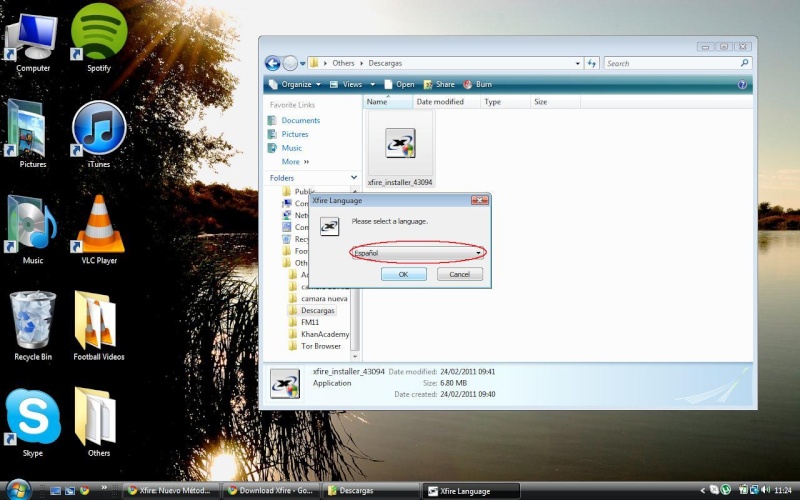Sort by the Name column header
This screenshot has height=500, width=800.
click(388, 102)
